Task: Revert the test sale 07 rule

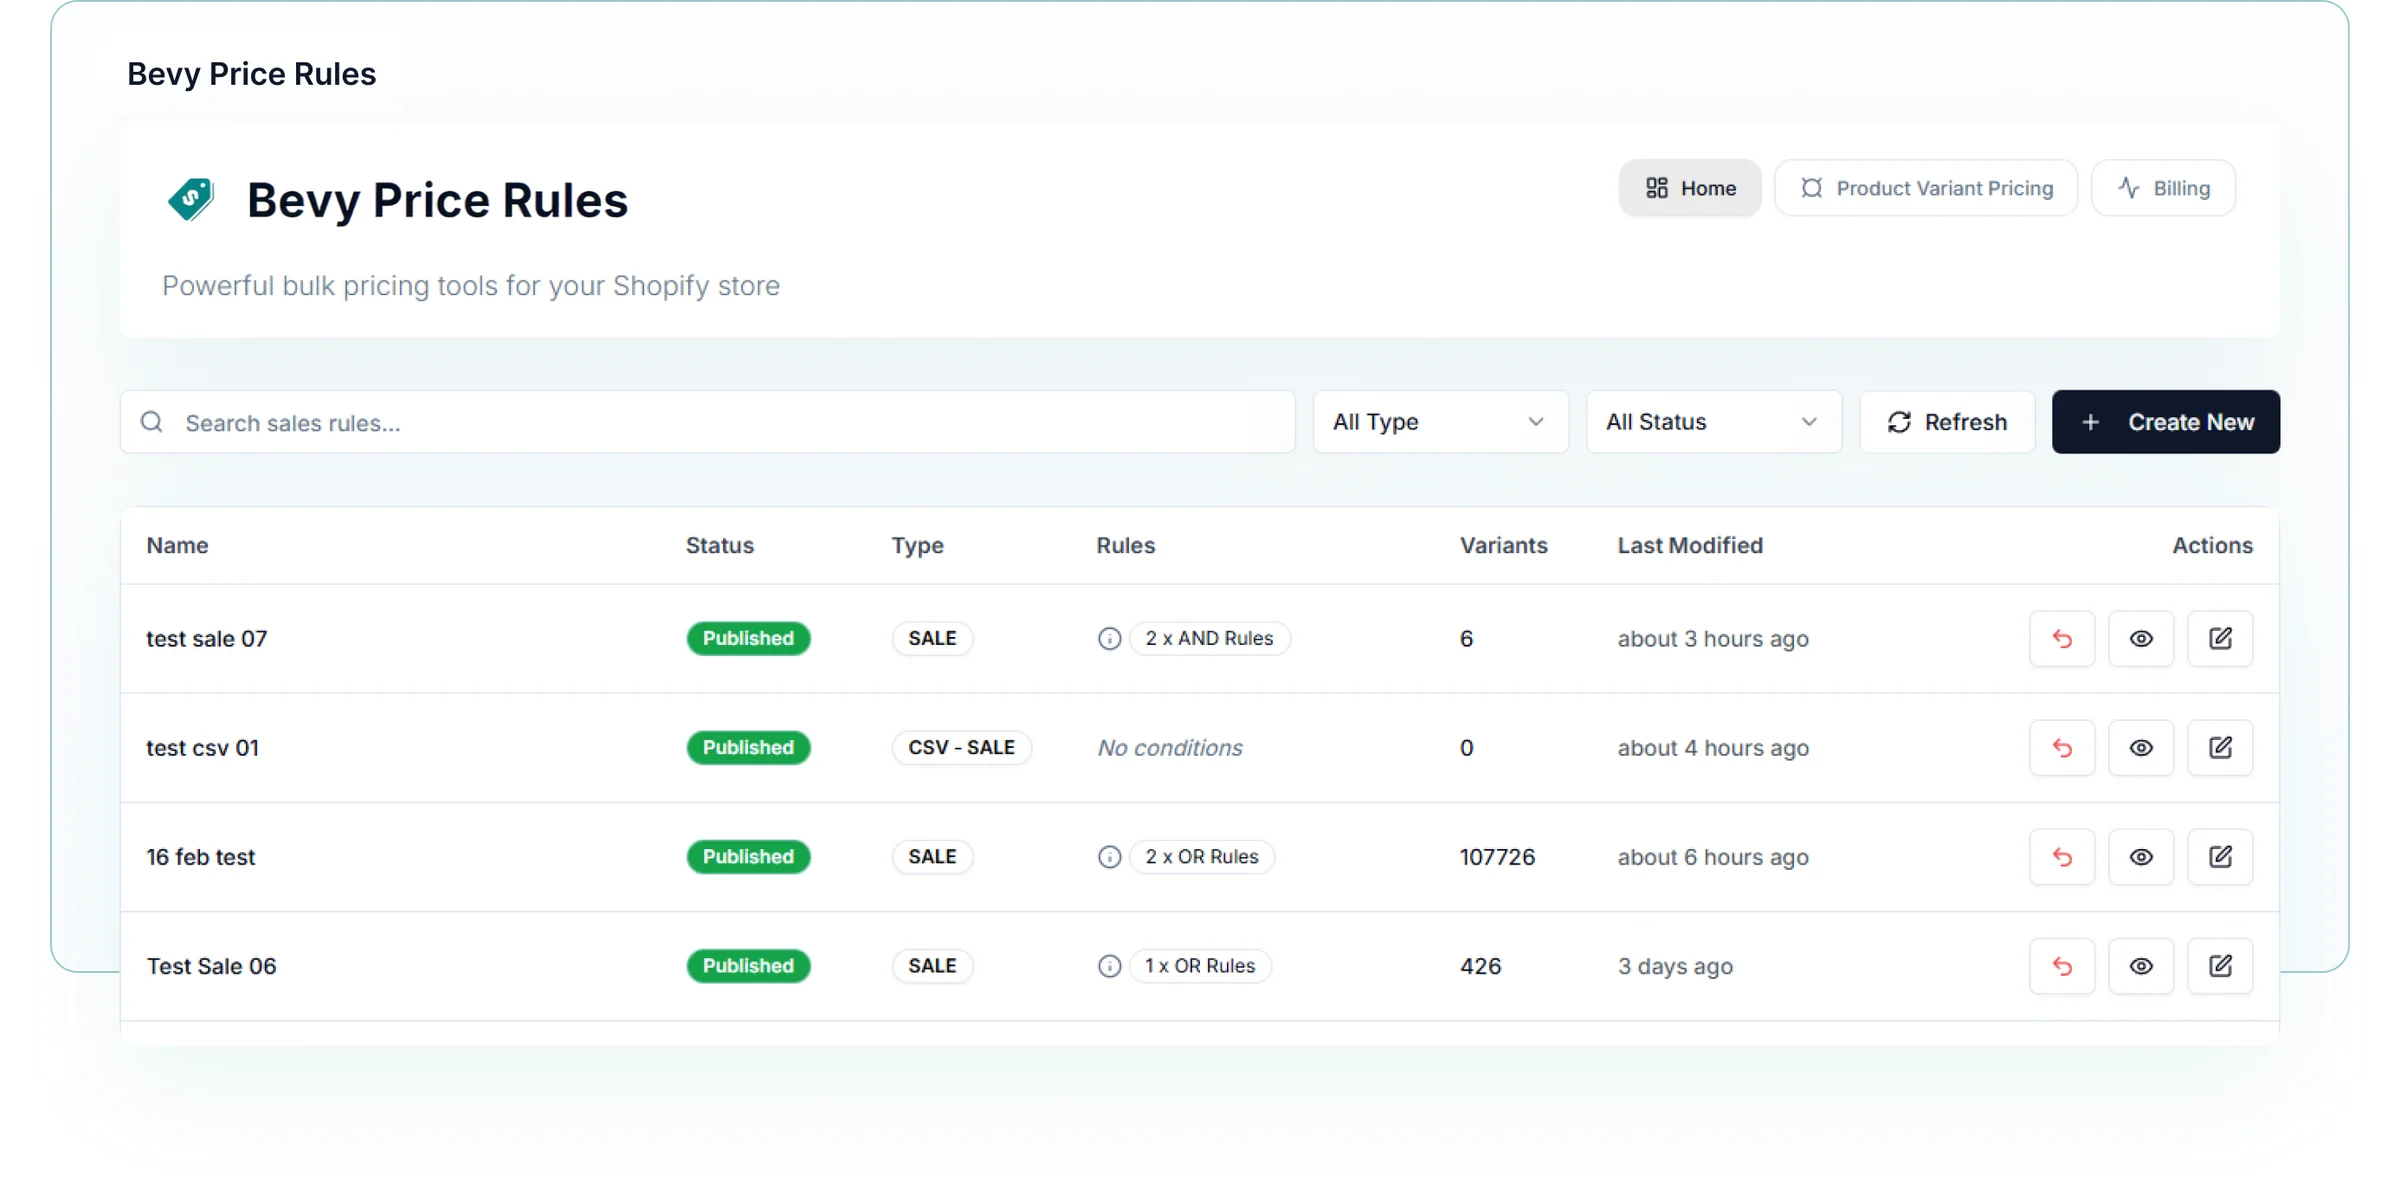Action: point(2061,638)
